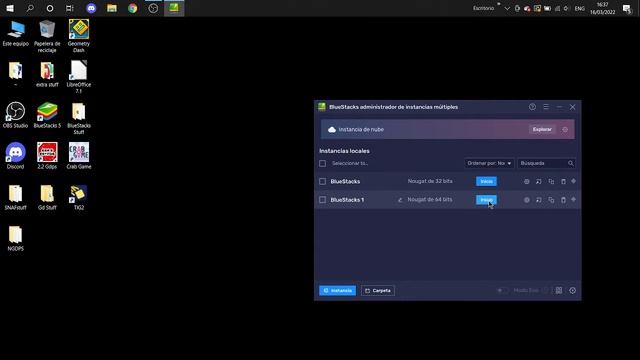
Task: Click the Carpeta button
Action: [378, 290]
